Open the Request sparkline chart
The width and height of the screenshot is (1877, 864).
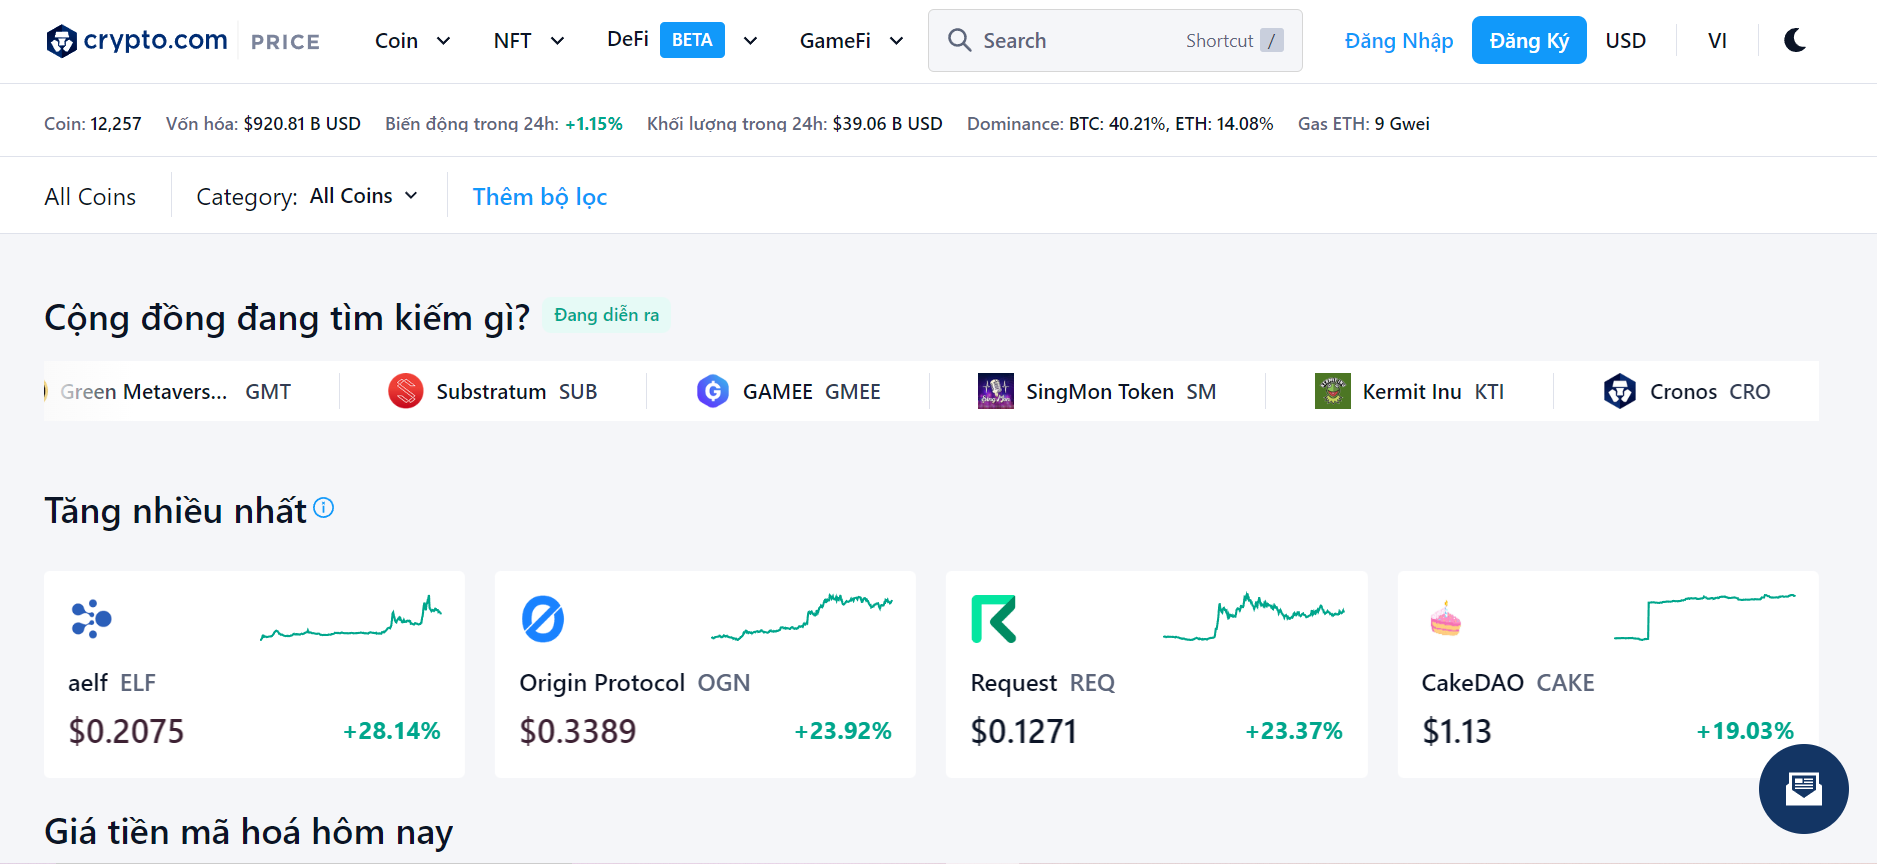point(1254,618)
